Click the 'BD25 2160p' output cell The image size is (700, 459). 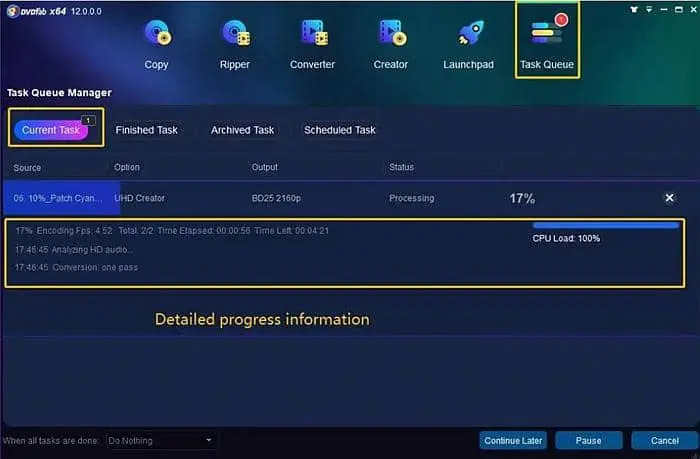(276, 198)
